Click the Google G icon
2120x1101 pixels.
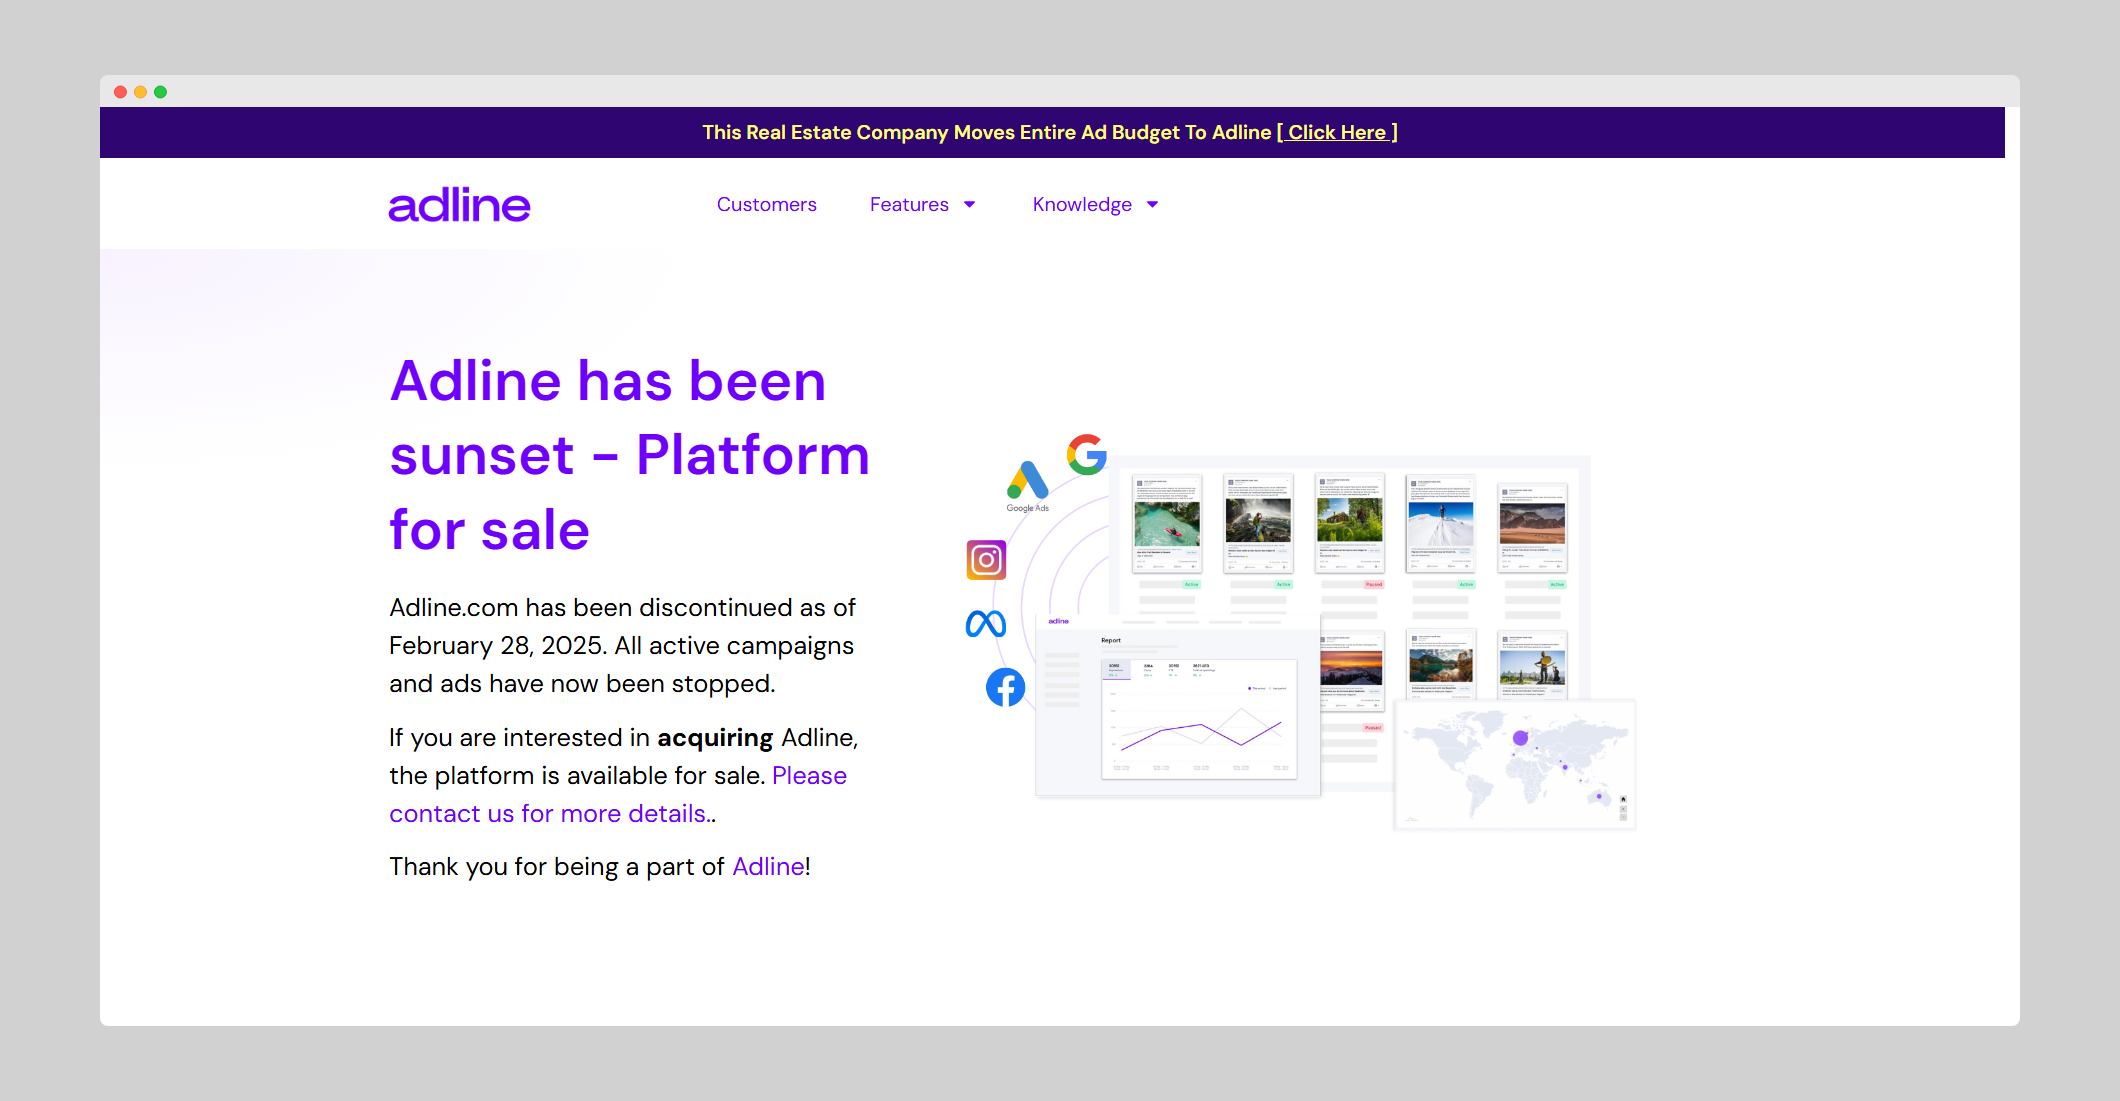1087,454
